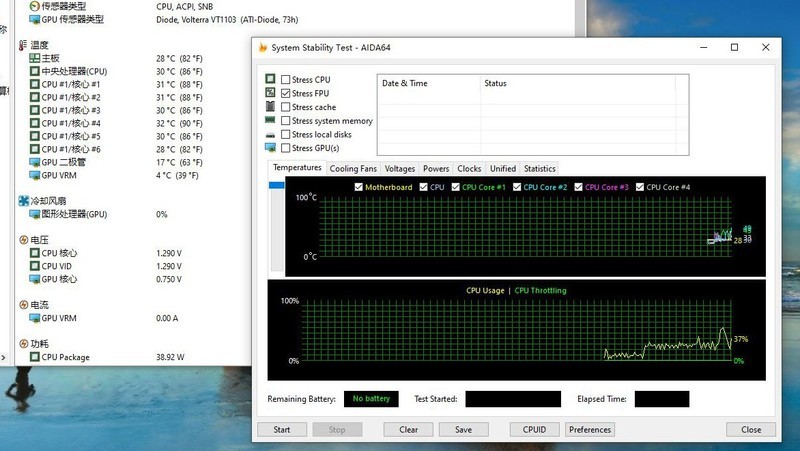This screenshot has width=800, height=451.
Task: Click the No battery indicator
Action: [371, 399]
